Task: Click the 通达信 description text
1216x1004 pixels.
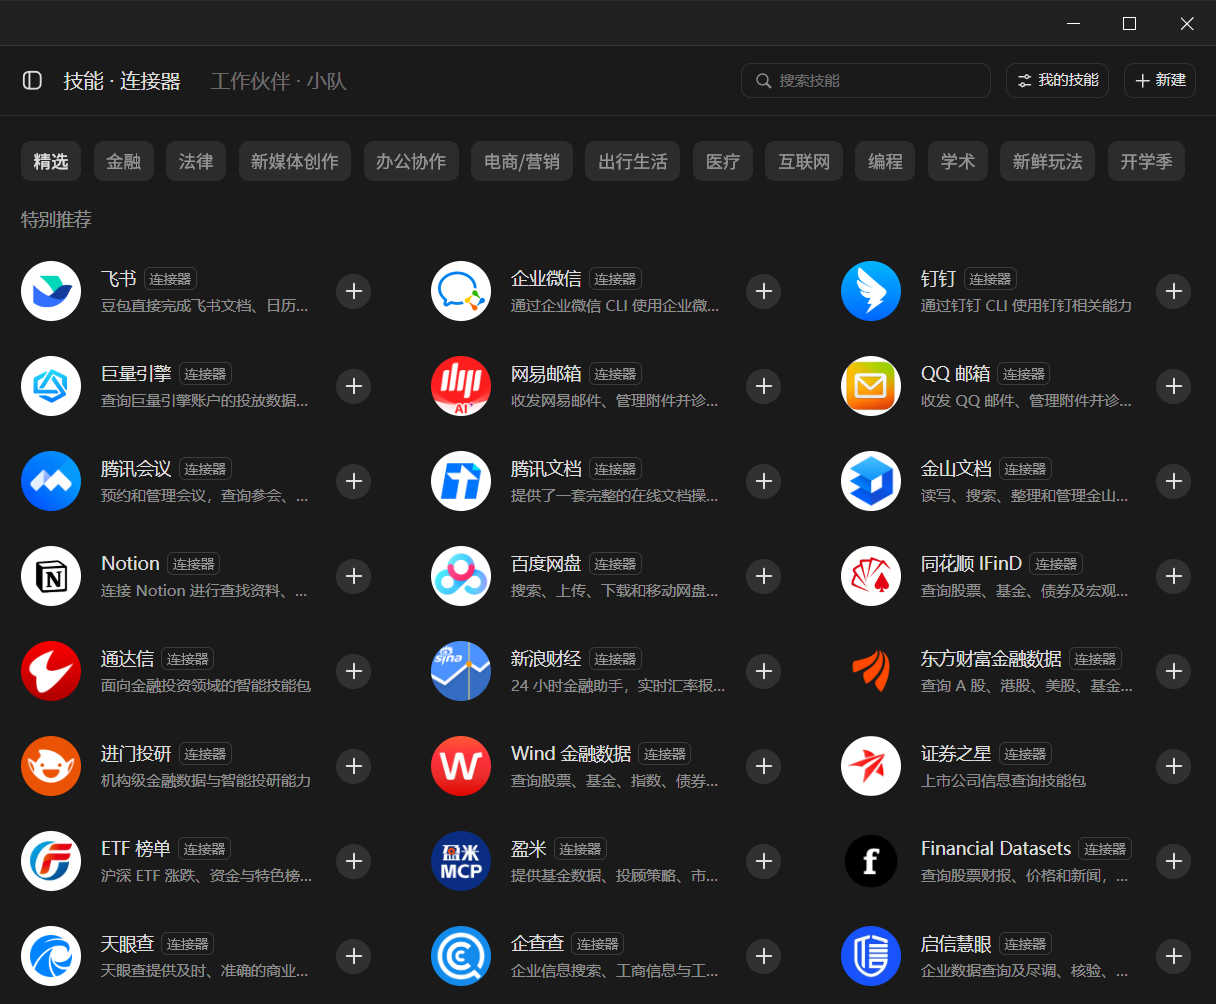Action: pos(206,685)
